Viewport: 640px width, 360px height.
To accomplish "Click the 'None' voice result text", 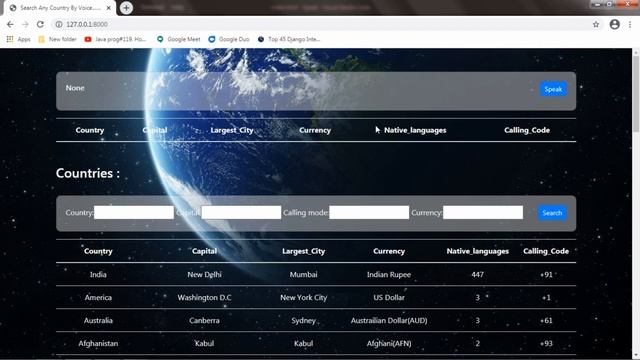I will tap(75, 88).
